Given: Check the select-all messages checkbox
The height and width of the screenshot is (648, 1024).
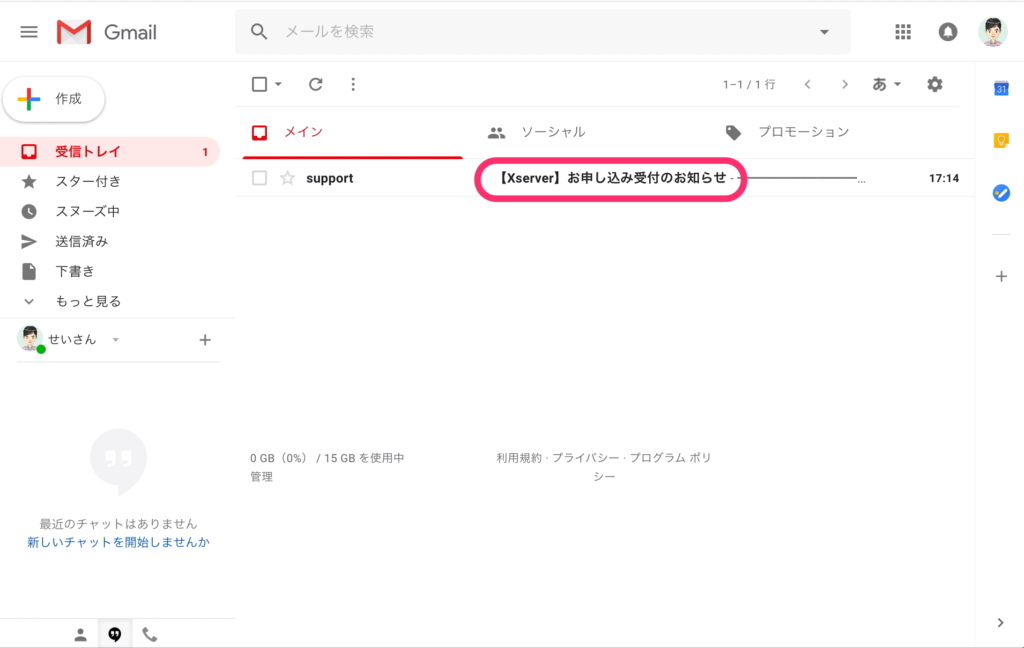Looking at the screenshot, I should tap(257, 84).
